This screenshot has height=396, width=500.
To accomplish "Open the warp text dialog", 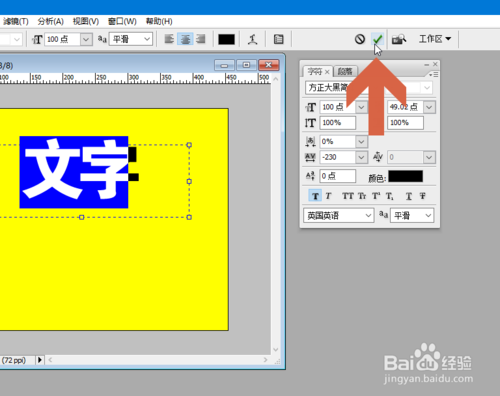I will [x=252, y=39].
